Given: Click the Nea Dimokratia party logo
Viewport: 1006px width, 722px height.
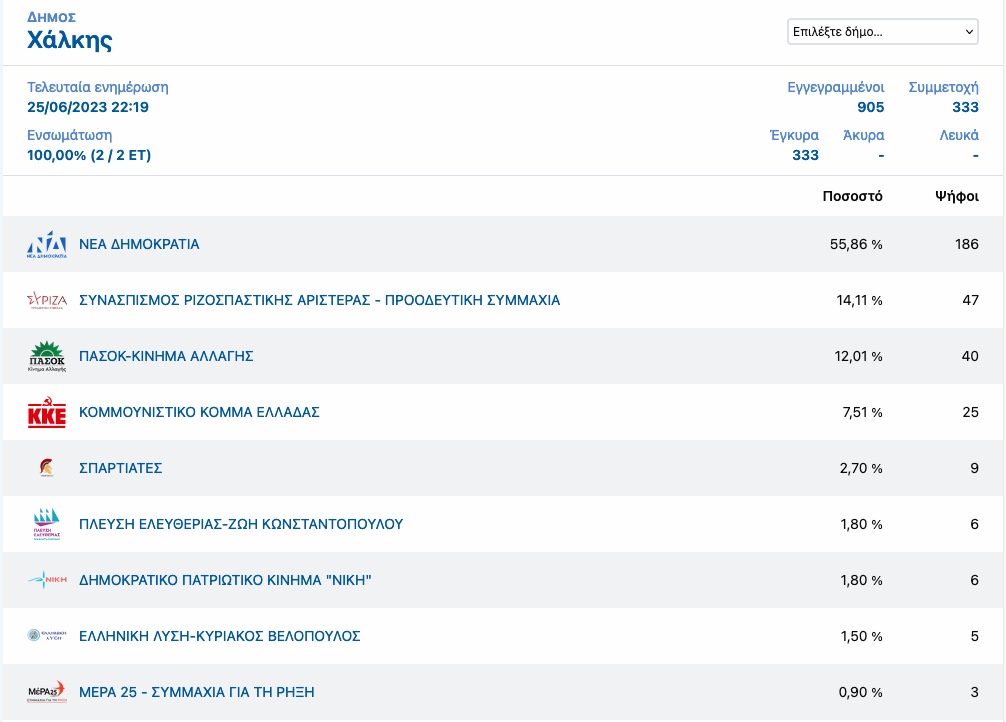Looking at the screenshot, I should pos(47,244).
